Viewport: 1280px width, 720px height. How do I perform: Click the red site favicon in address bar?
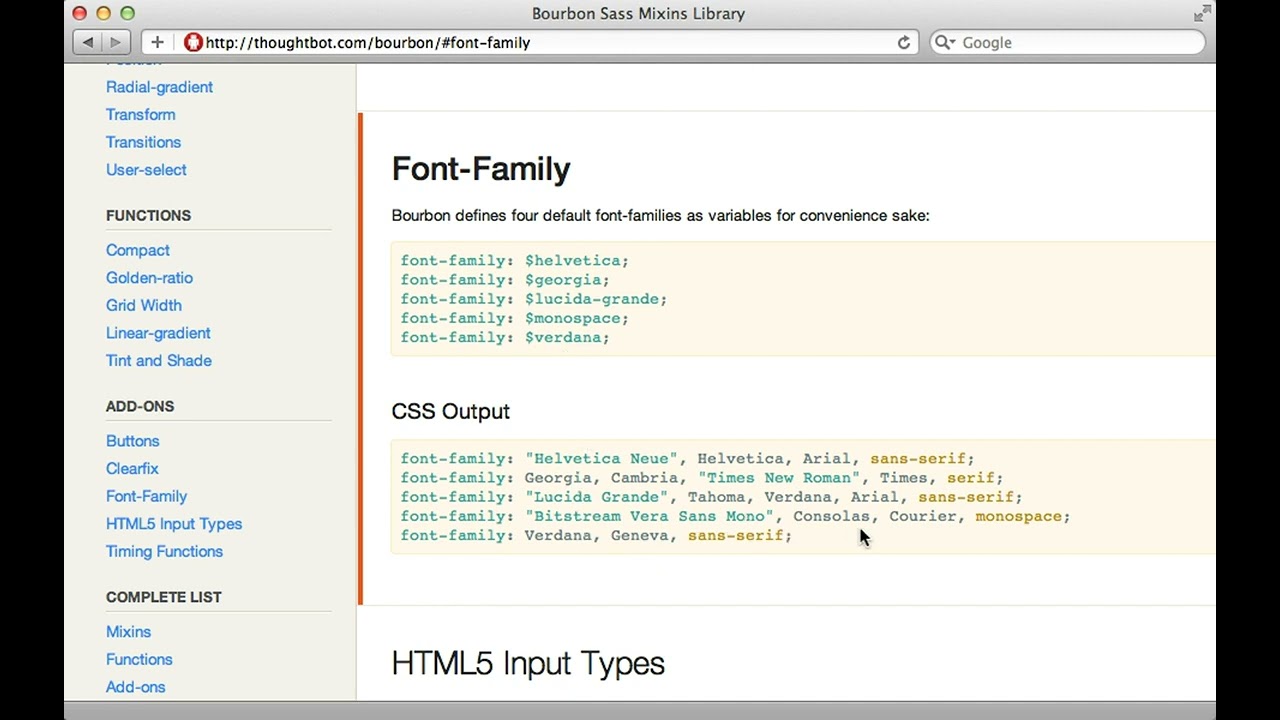click(193, 42)
